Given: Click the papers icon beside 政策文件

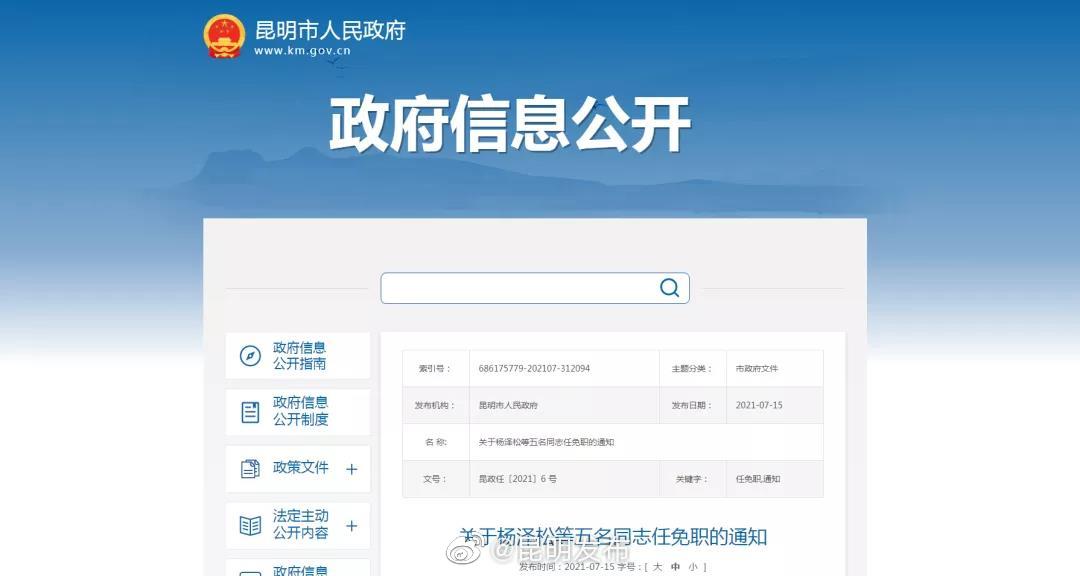Looking at the screenshot, I should pyautogui.click(x=248, y=468).
